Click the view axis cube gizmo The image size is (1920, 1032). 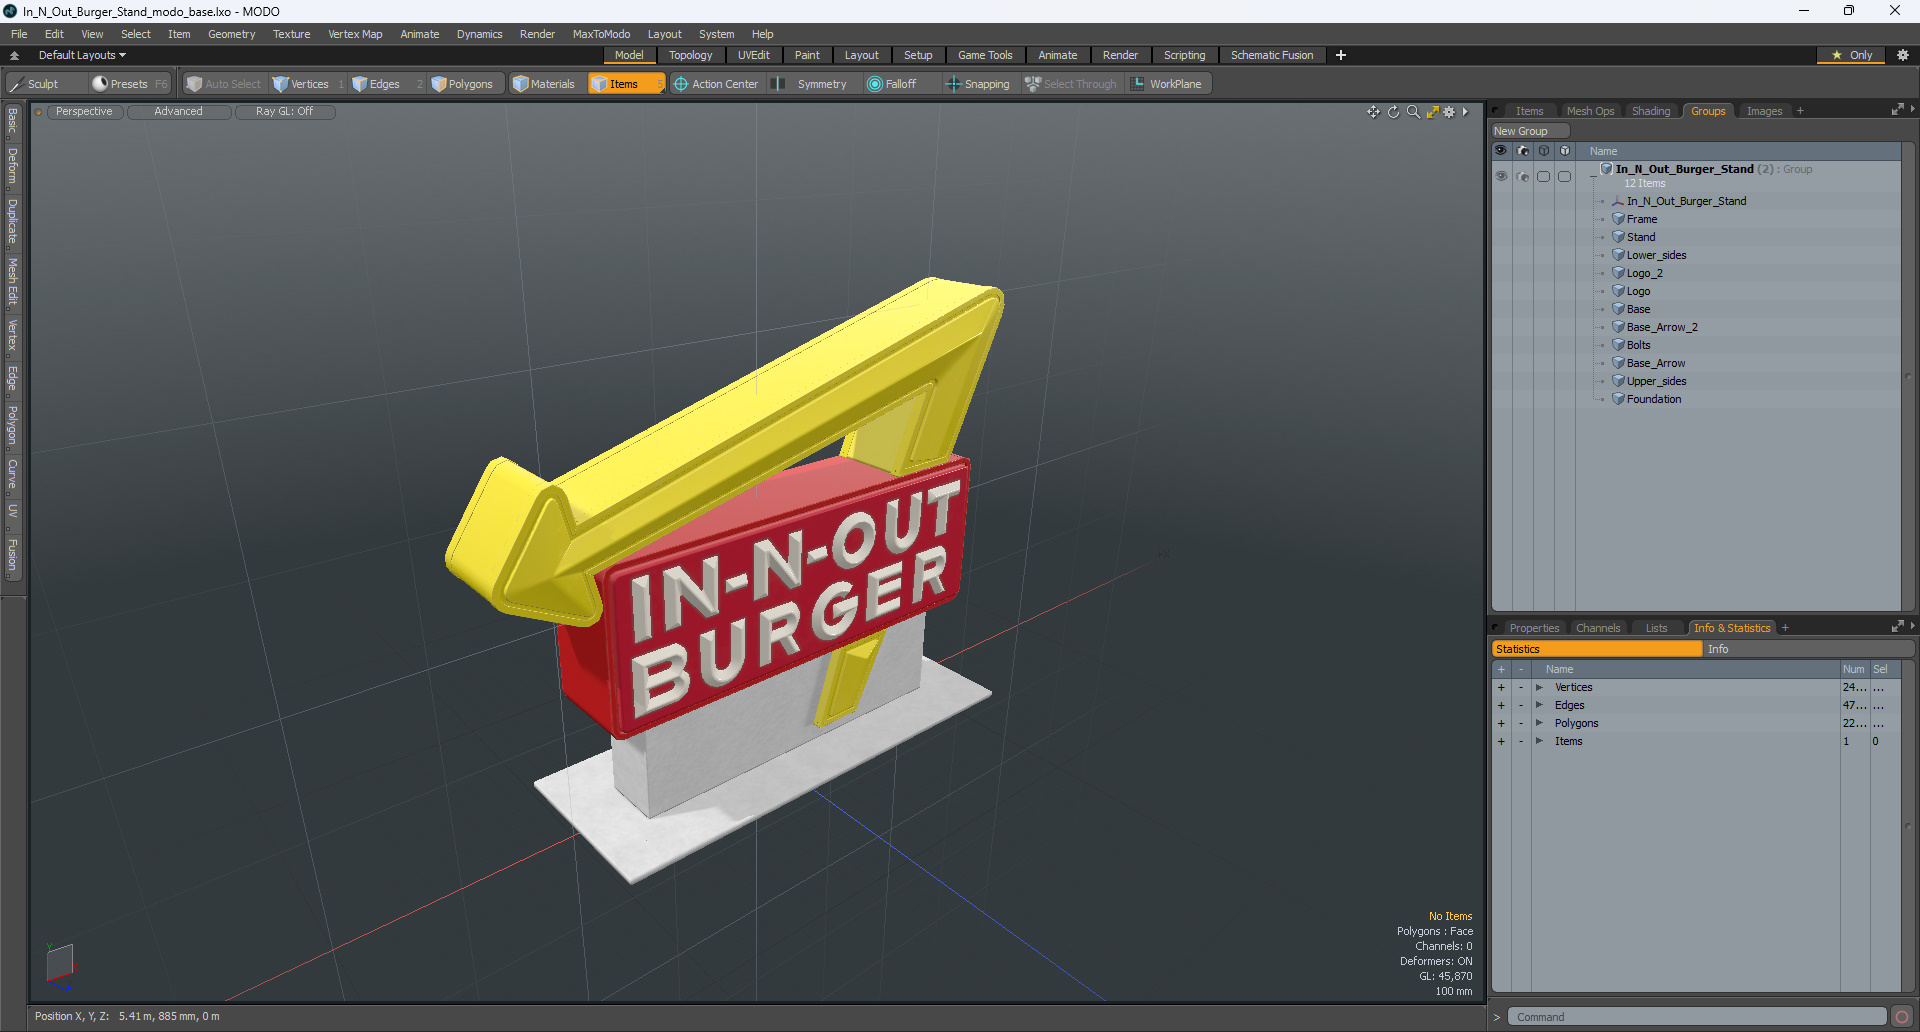[60, 965]
